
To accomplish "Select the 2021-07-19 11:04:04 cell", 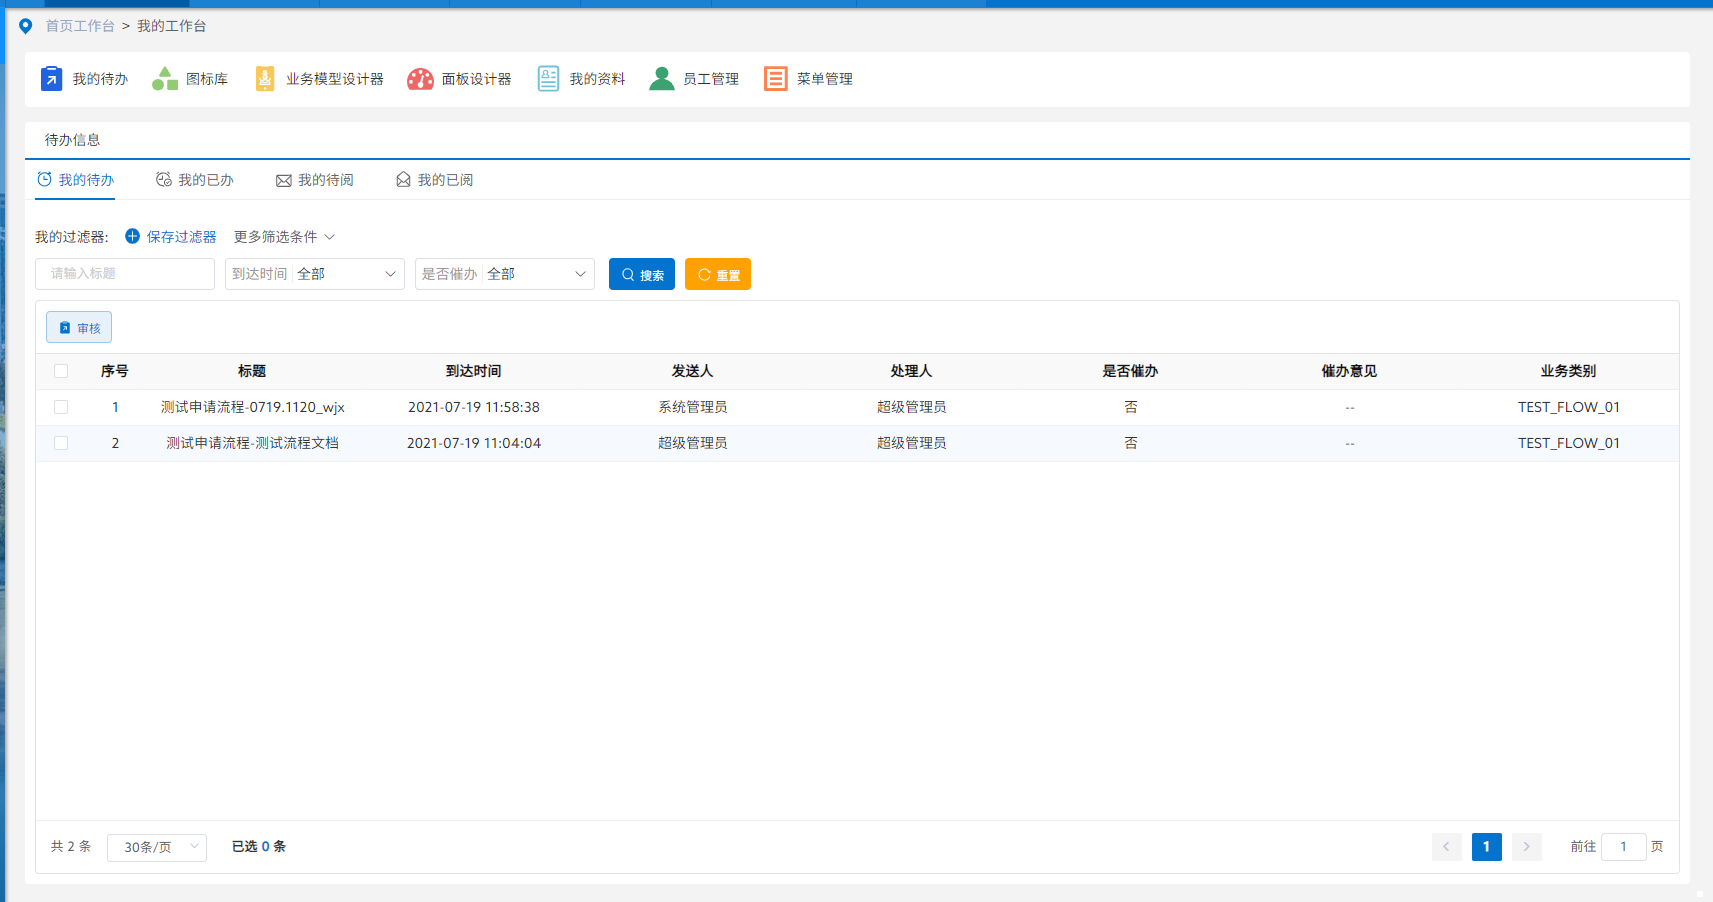I will coord(474,443).
